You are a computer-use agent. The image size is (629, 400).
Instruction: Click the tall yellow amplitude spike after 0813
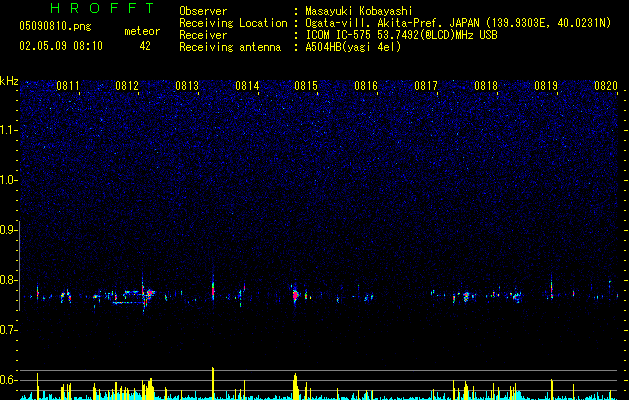[x=213, y=383]
